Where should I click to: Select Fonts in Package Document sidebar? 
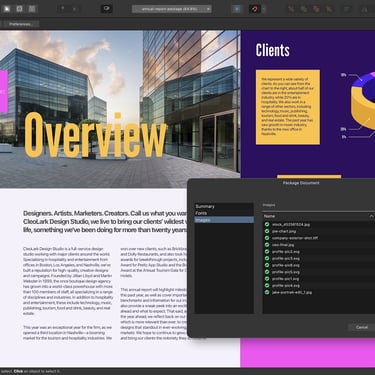224,213
